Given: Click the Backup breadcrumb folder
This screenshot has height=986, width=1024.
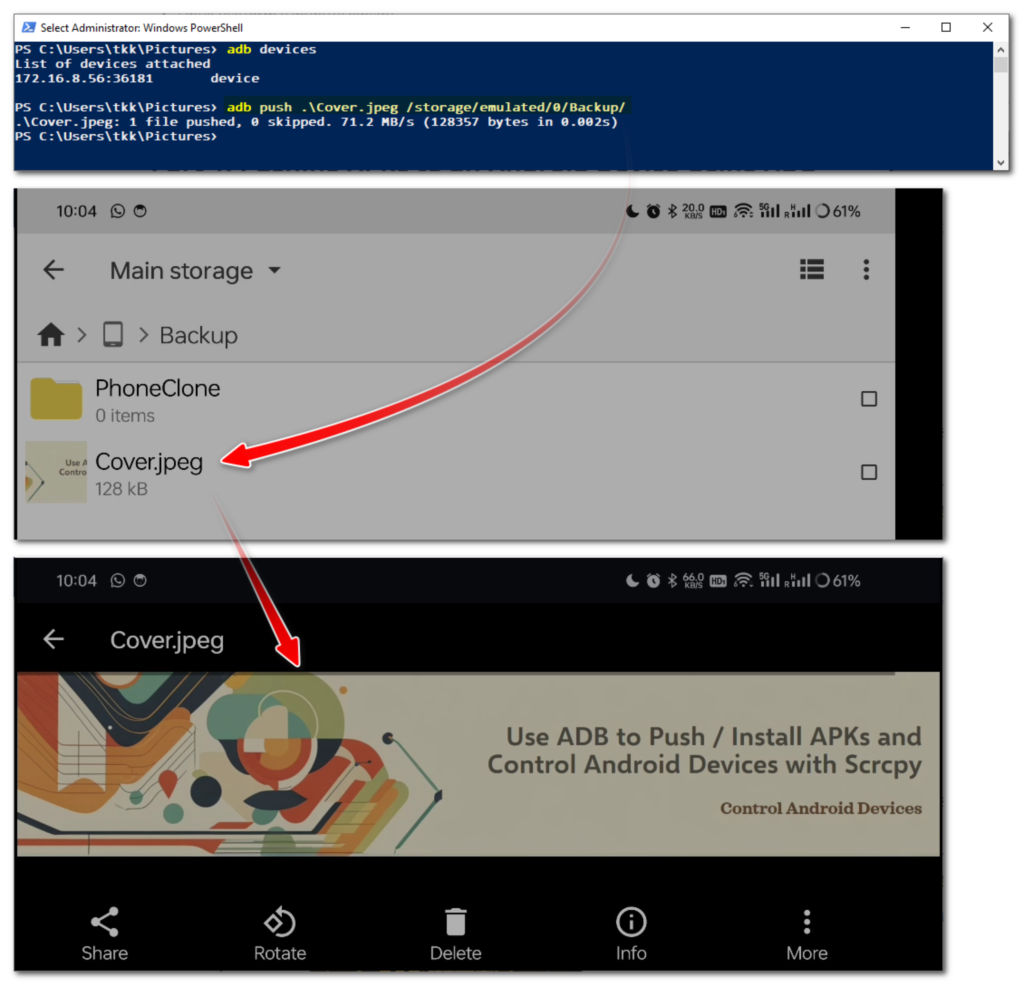Looking at the screenshot, I should [198, 335].
